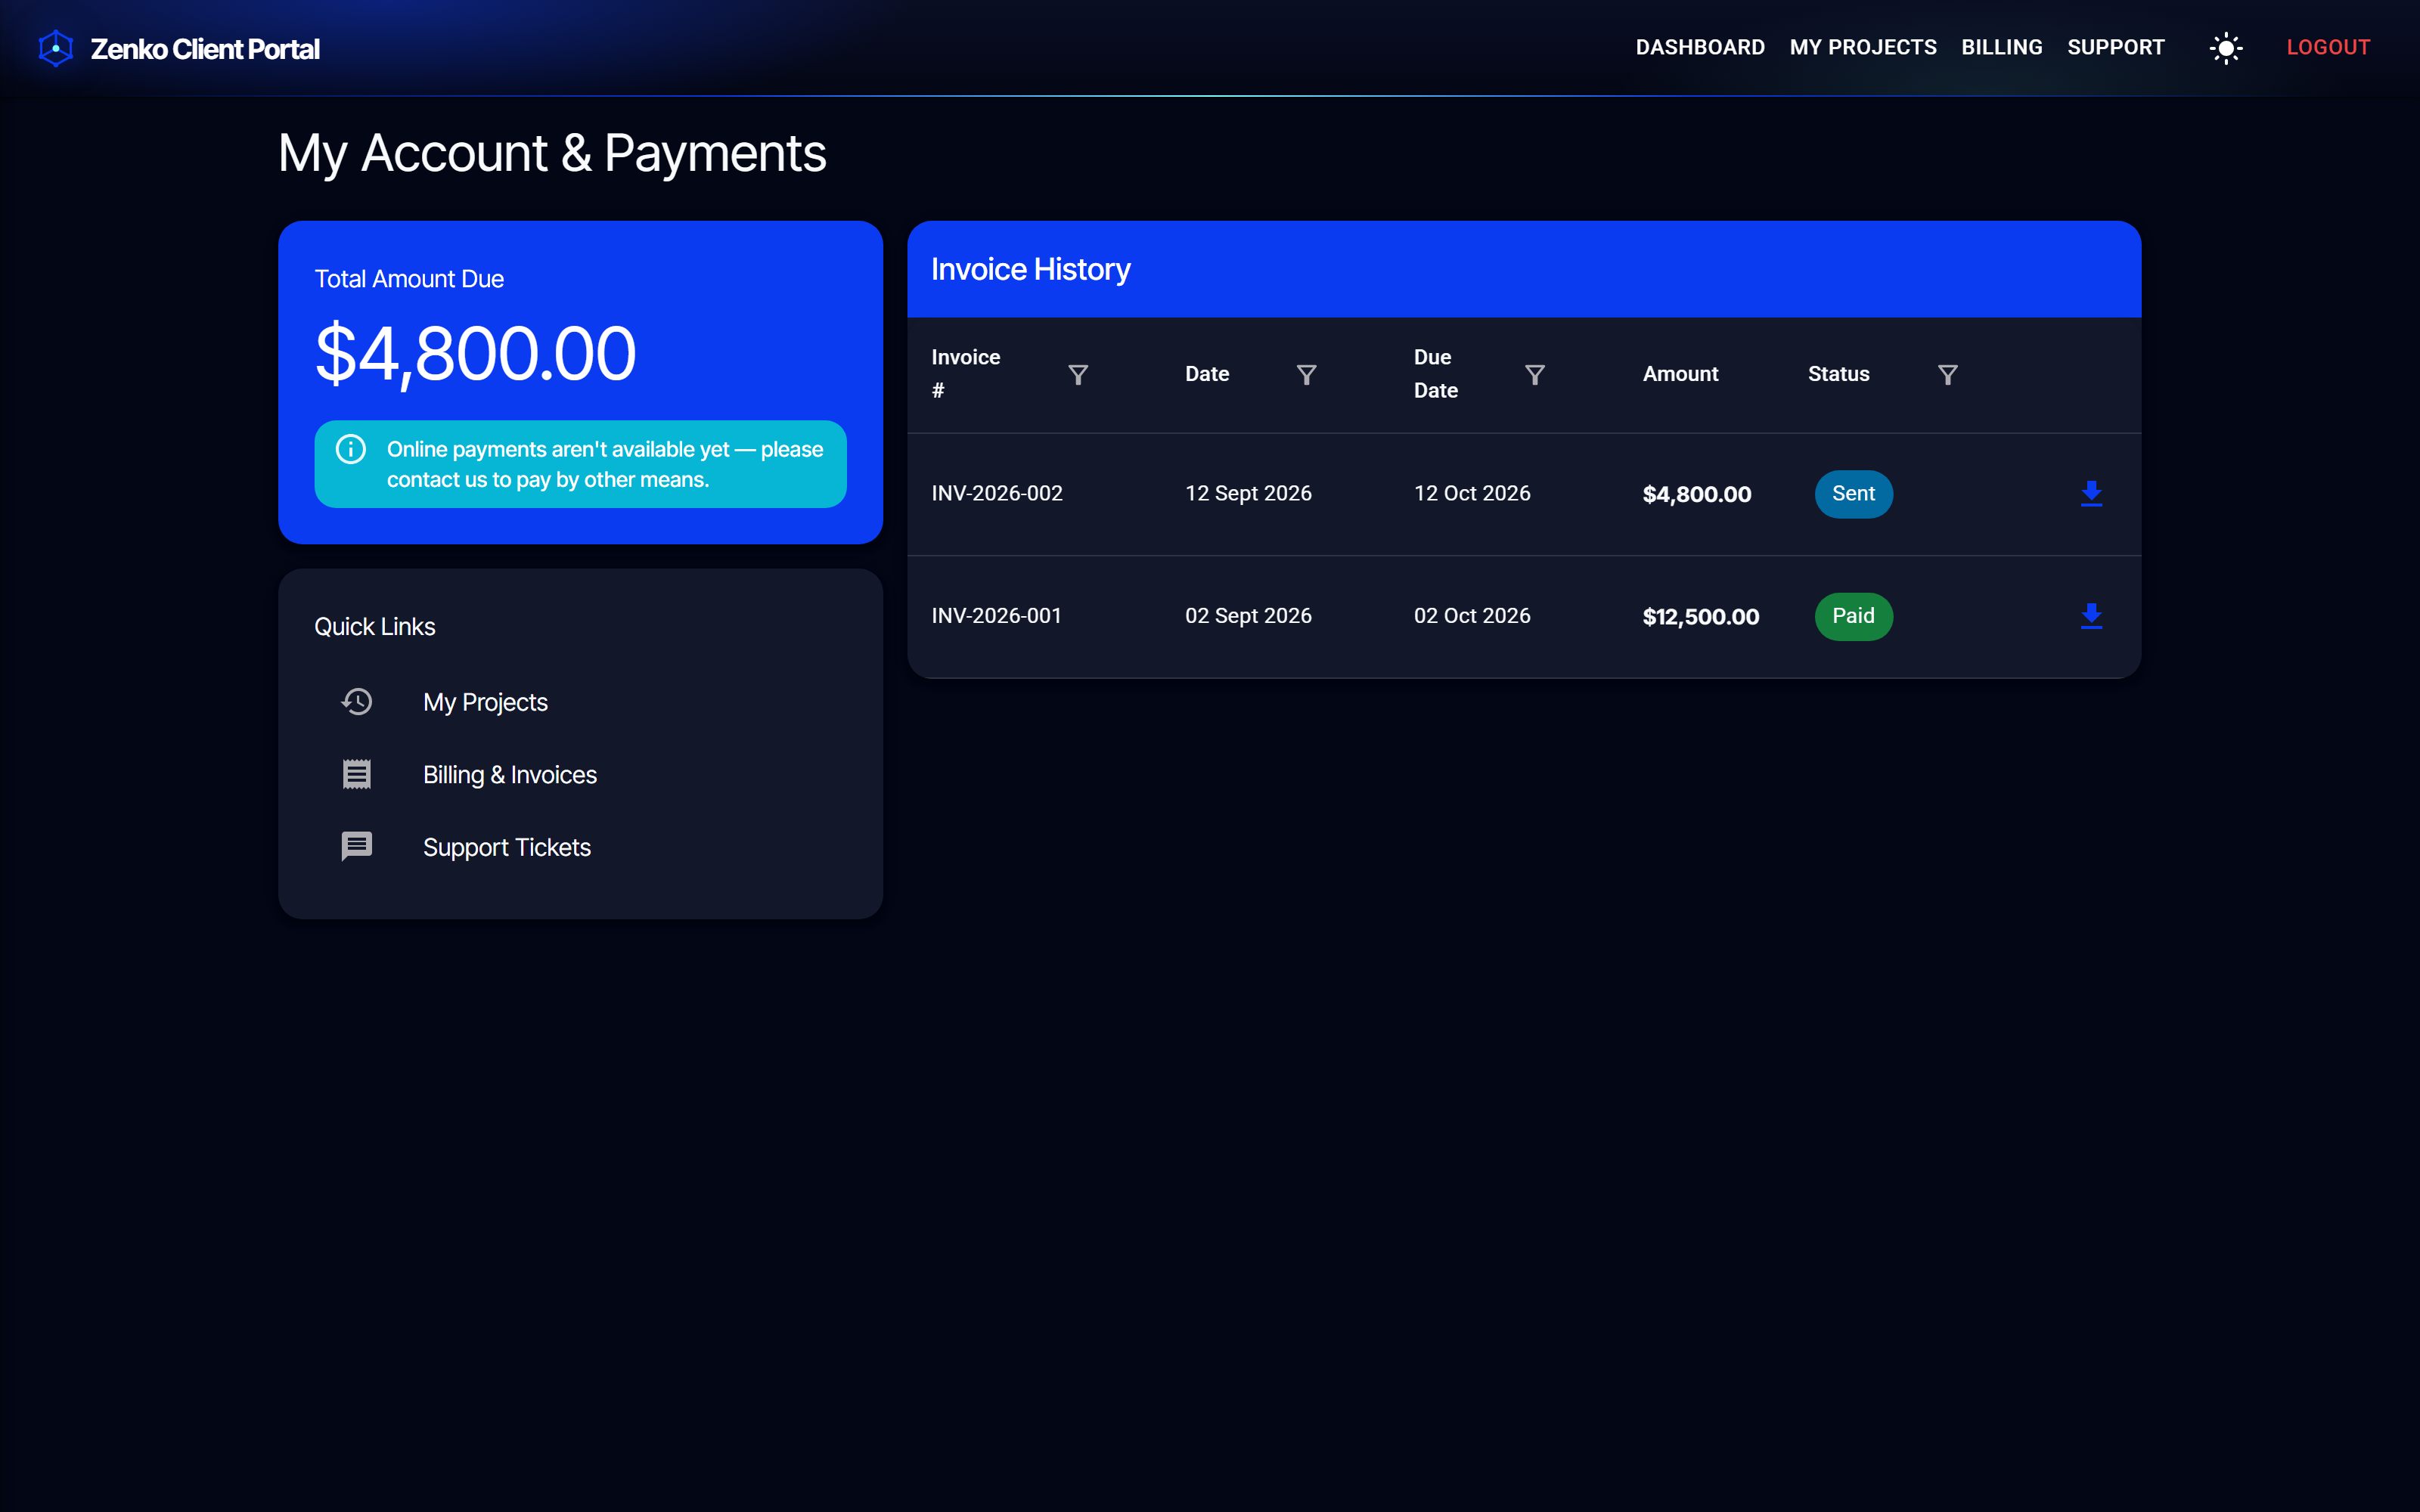Open Billing in top navigation
The height and width of the screenshot is (1512, 2420).
coord(2002,47)
